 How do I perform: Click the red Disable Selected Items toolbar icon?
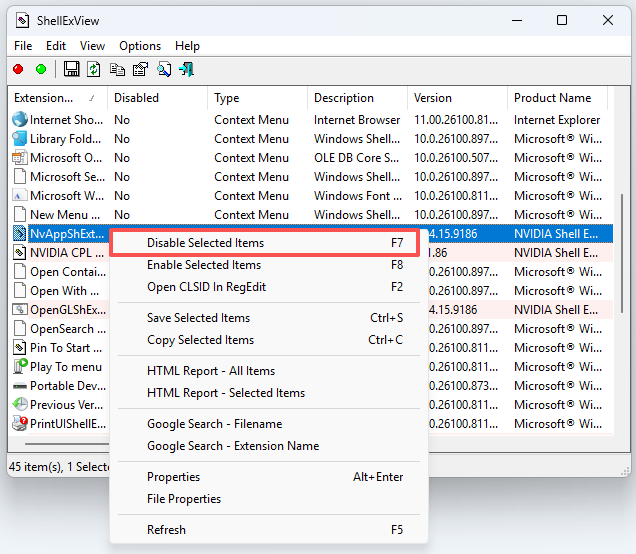[18, 69]
